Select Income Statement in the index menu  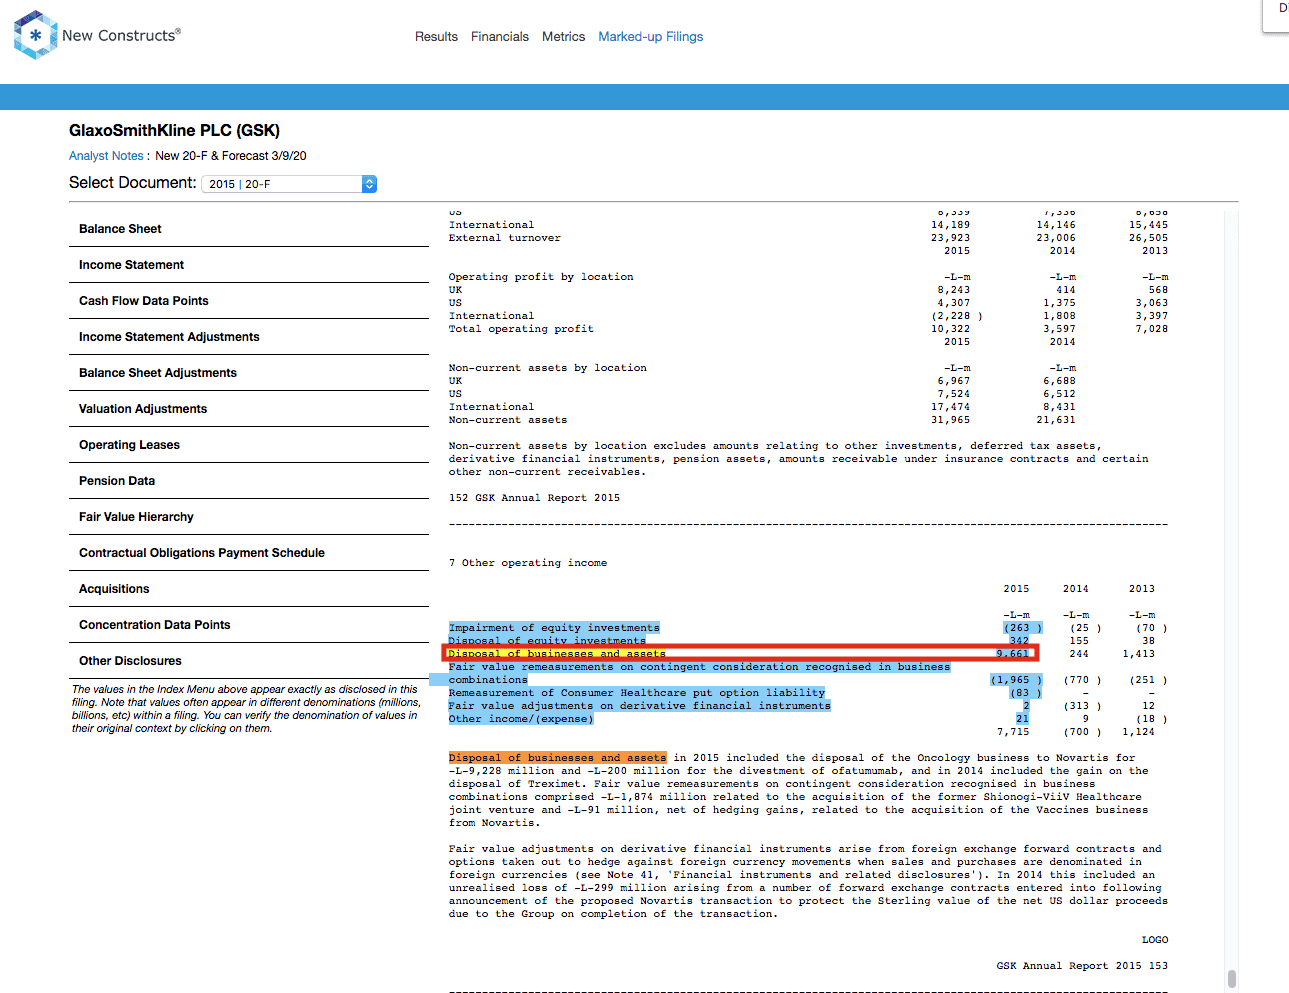(x=249, y=265)
